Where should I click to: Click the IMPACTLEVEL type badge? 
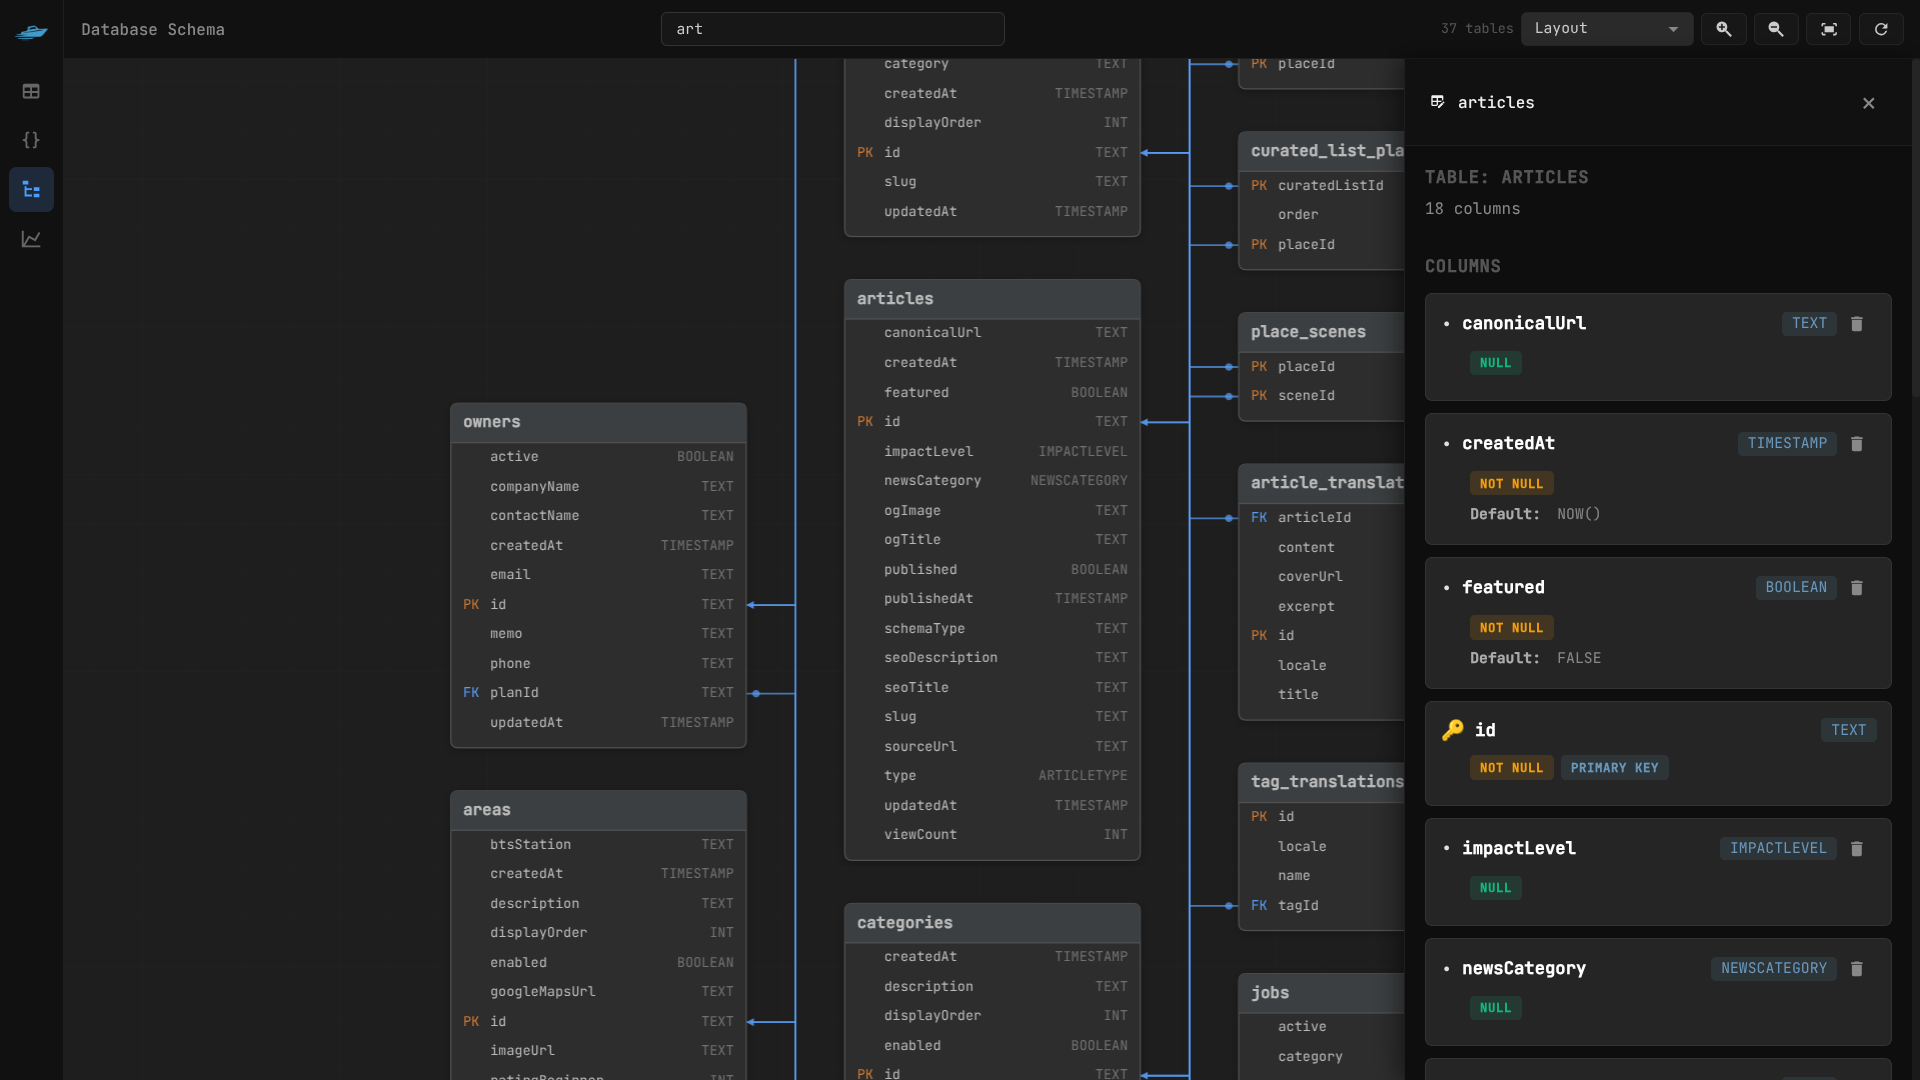1778,849
